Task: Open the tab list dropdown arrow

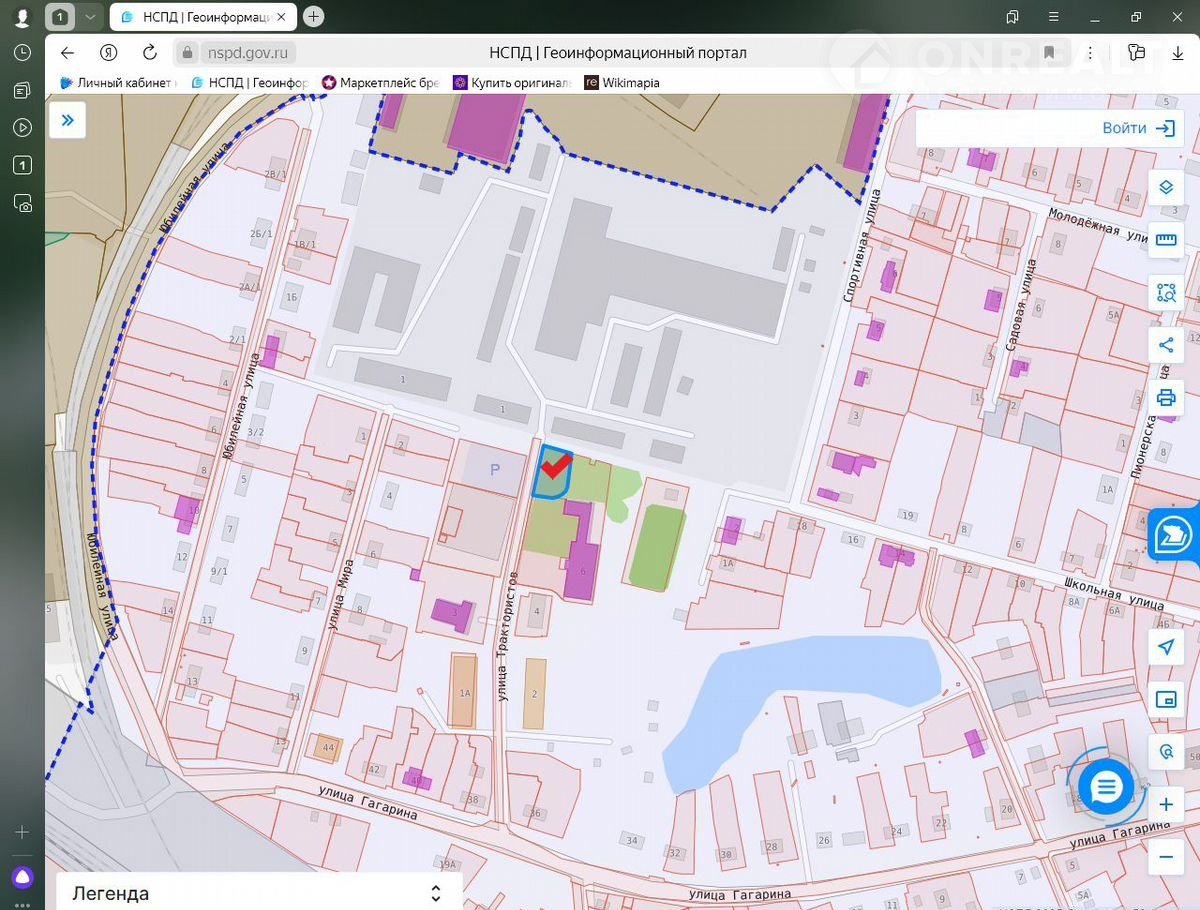Action: pyautogui.click(x=90, y=17)
